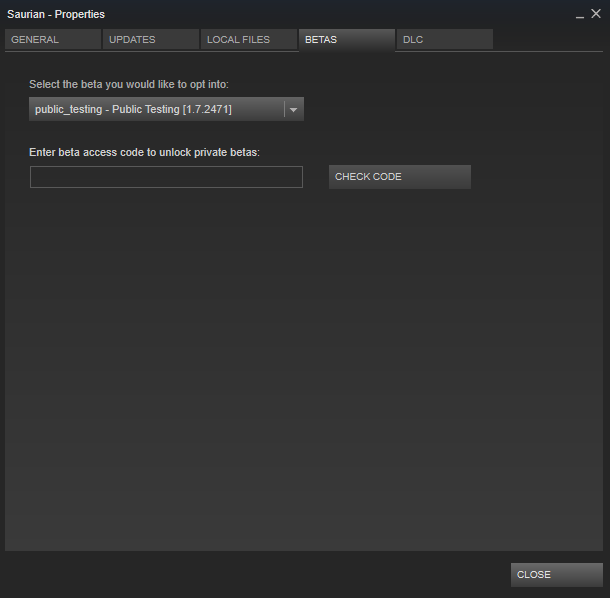Switch to the GENERAL tab
This screenshot has width=610, height=598.
click(x=53, y=39)
